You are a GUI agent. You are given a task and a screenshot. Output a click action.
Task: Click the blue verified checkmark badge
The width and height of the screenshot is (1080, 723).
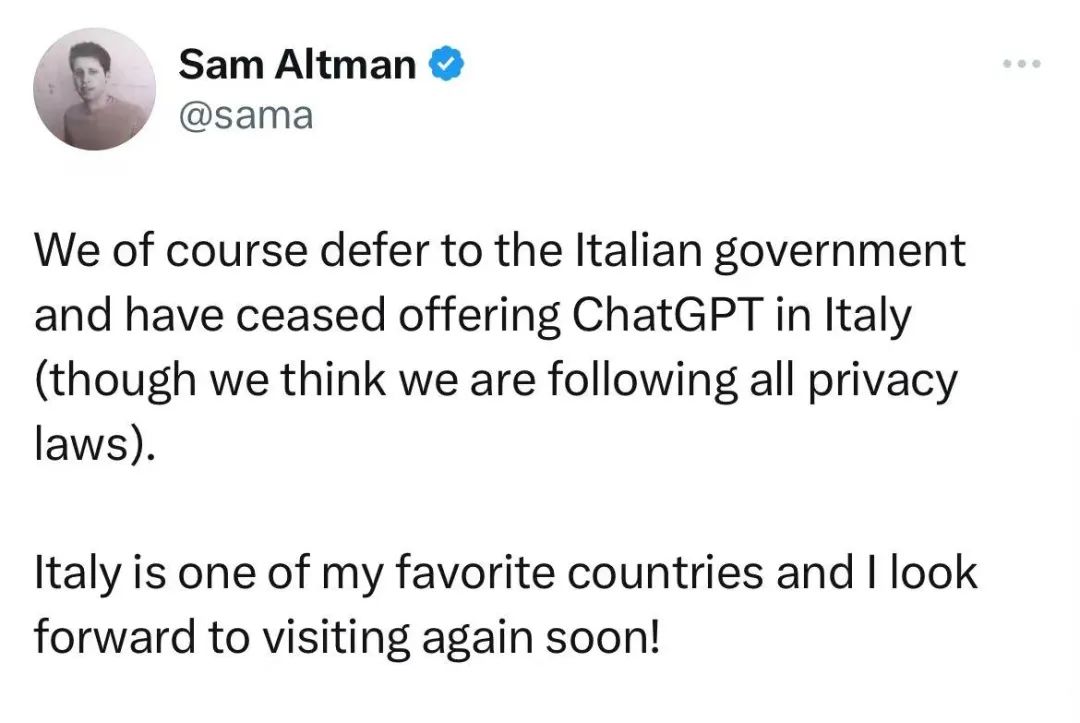(445, 66)
